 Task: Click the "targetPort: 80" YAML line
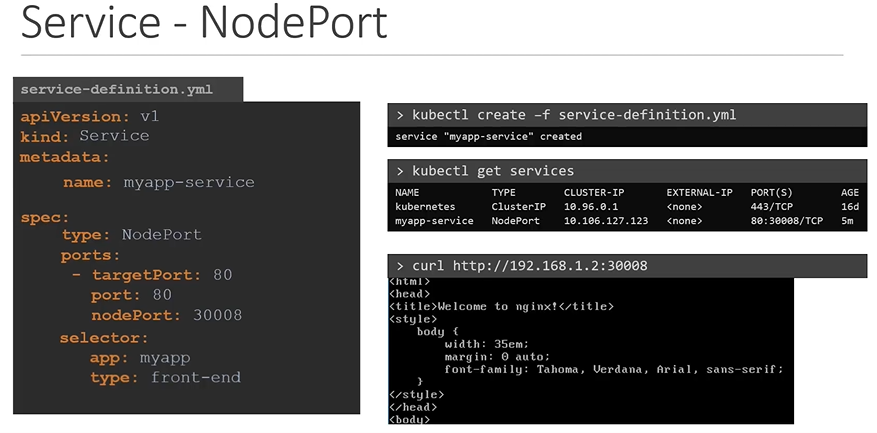tap(161, 275)
